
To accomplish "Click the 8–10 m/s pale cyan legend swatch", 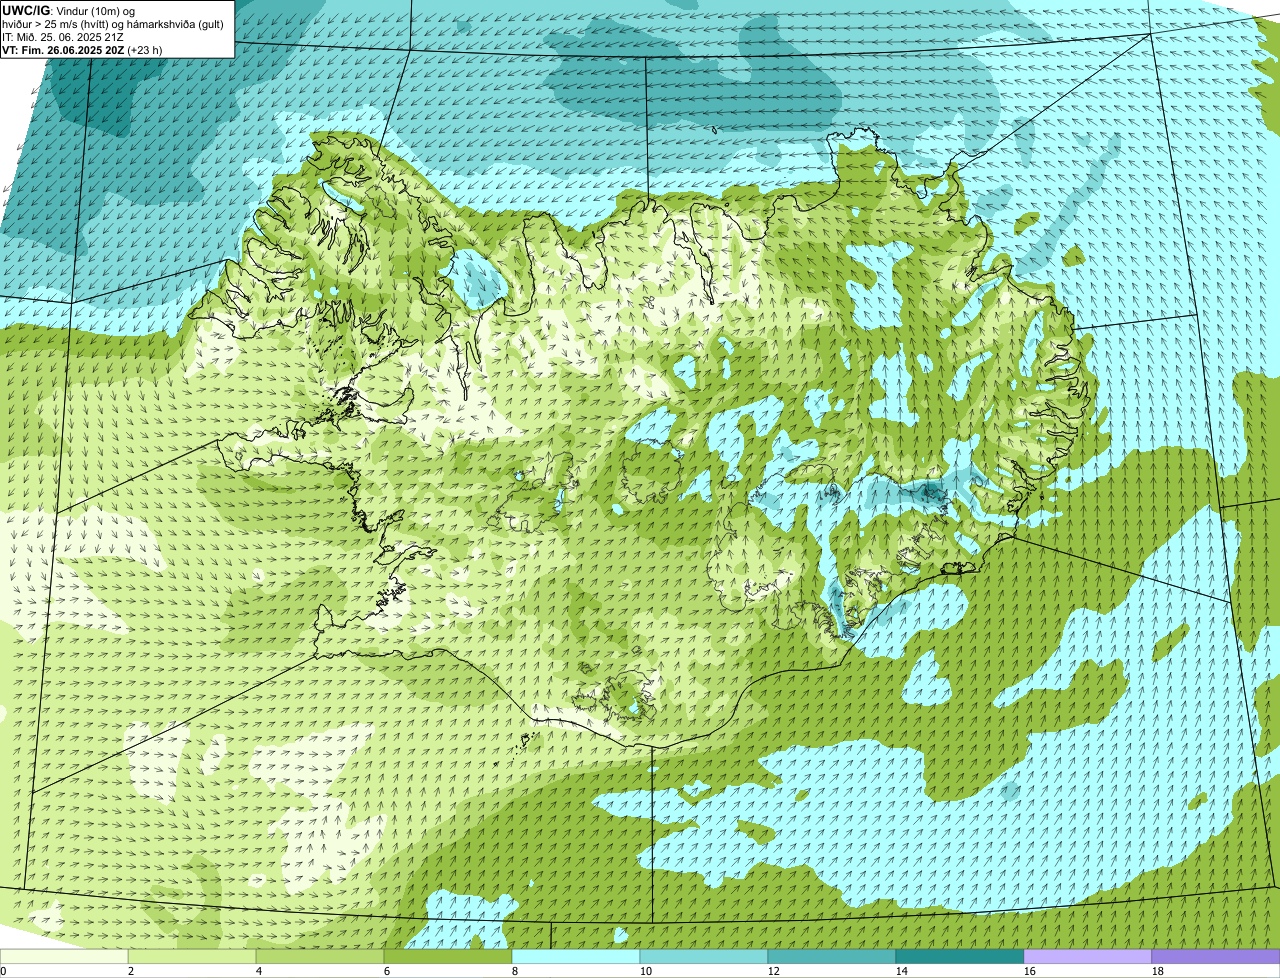I will pos(576,957).
